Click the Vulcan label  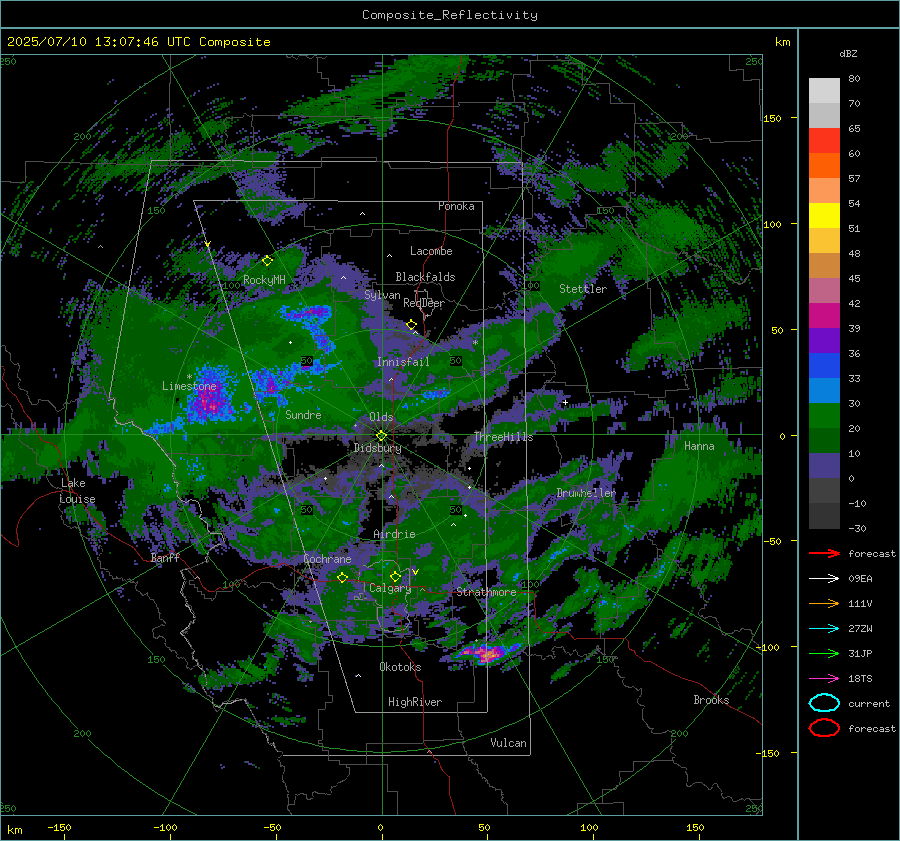coord(508,743)
